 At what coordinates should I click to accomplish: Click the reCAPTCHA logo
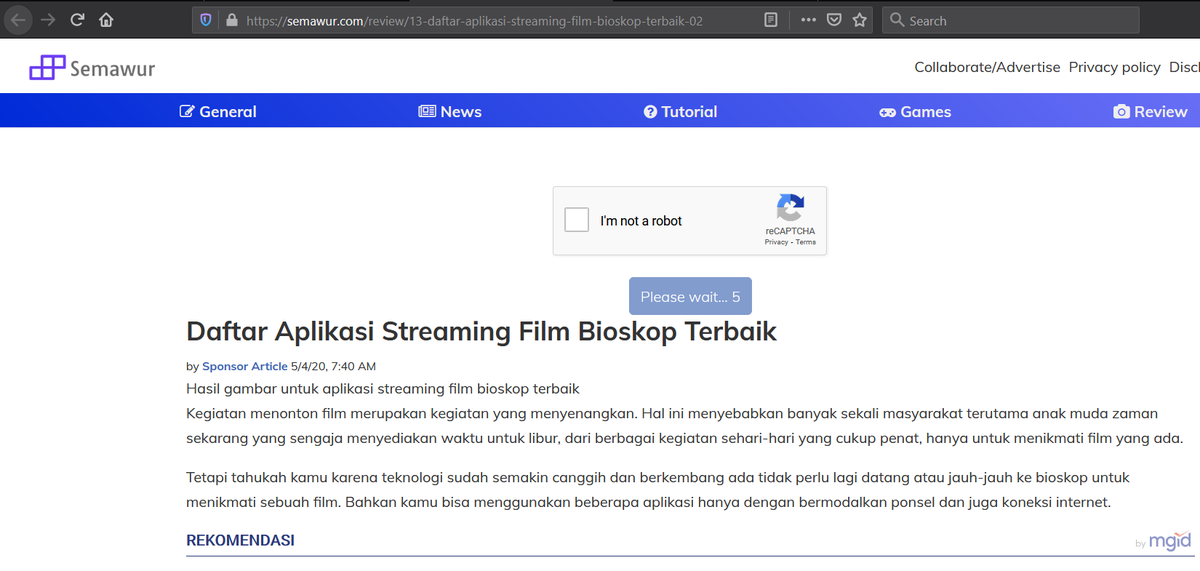(790, 208)
